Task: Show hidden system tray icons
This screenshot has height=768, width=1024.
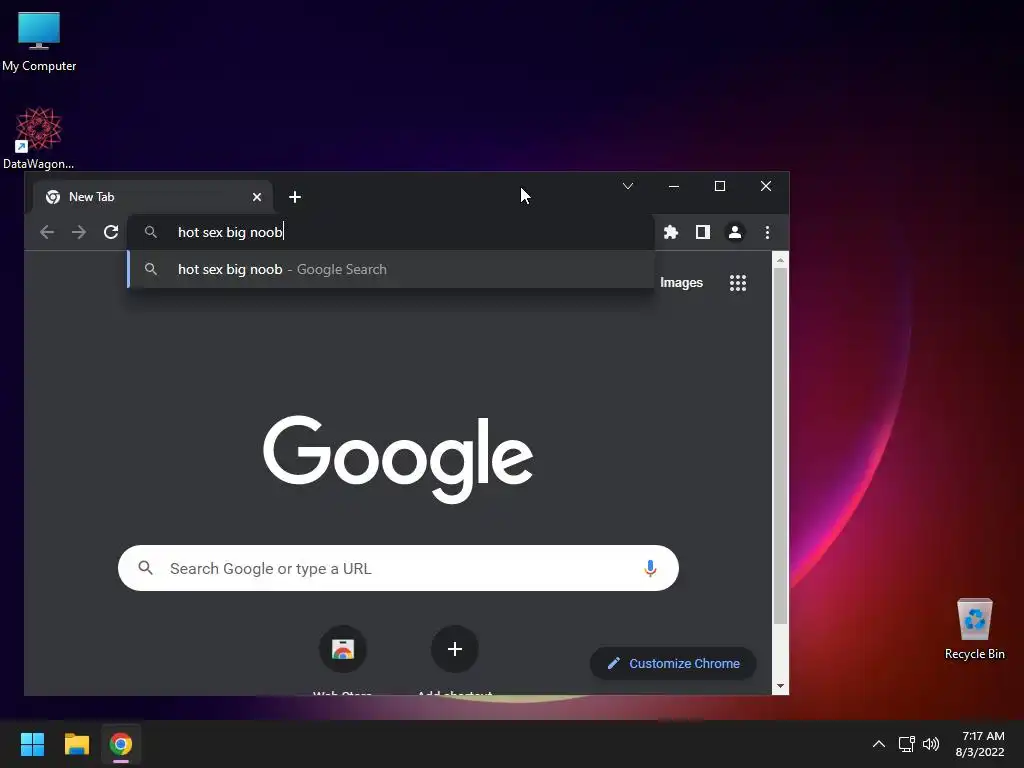Action: tap(879, 744)
